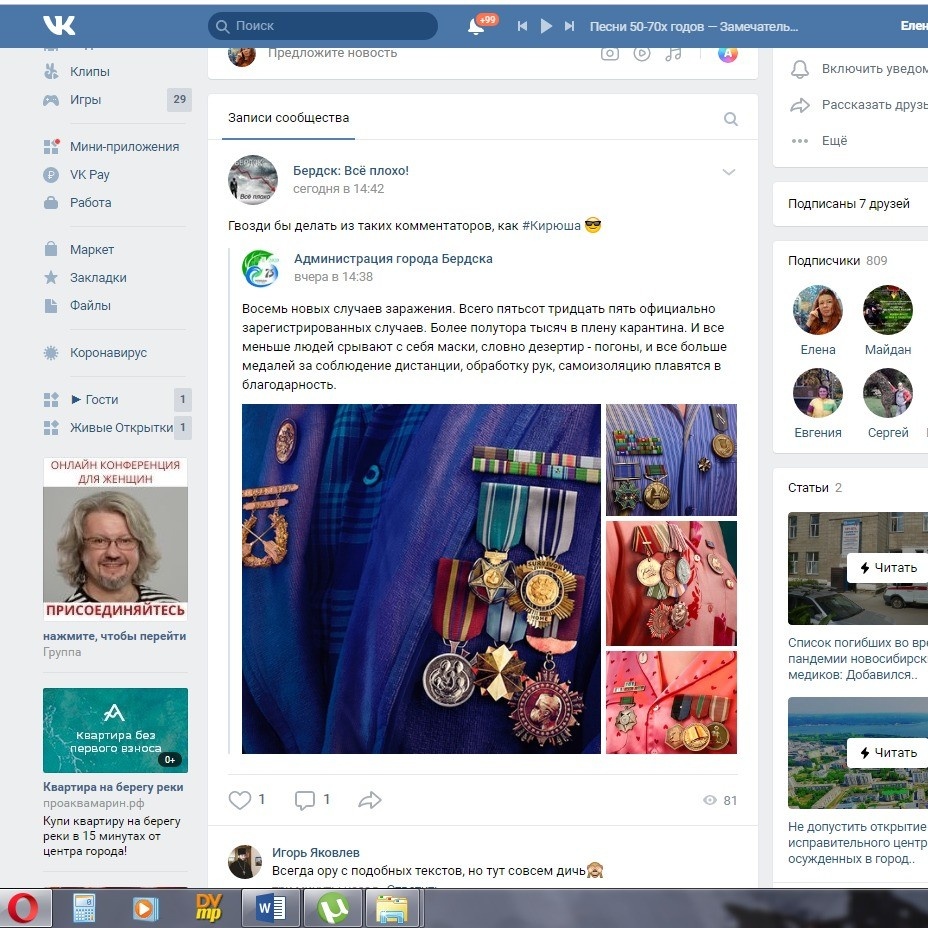Select Записи сообщества tab
The width and height of the screenshot is (928, 928).
(x=288, y=118)
